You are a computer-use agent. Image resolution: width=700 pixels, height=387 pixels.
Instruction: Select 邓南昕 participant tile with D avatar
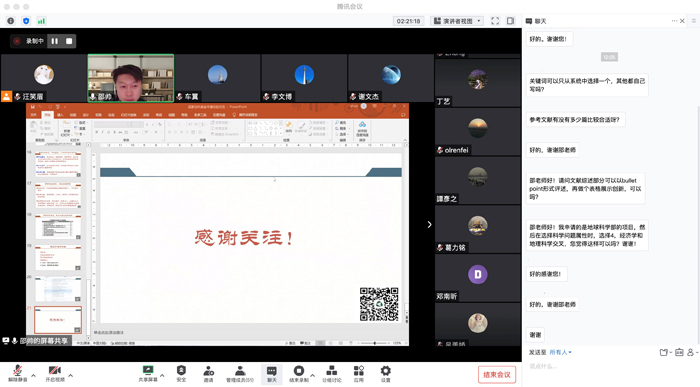(478, 278)
